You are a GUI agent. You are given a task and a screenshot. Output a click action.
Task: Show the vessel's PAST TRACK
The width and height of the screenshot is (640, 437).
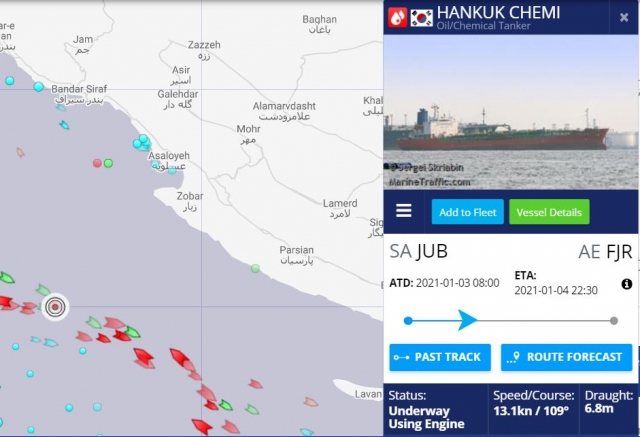click(440, 357)
